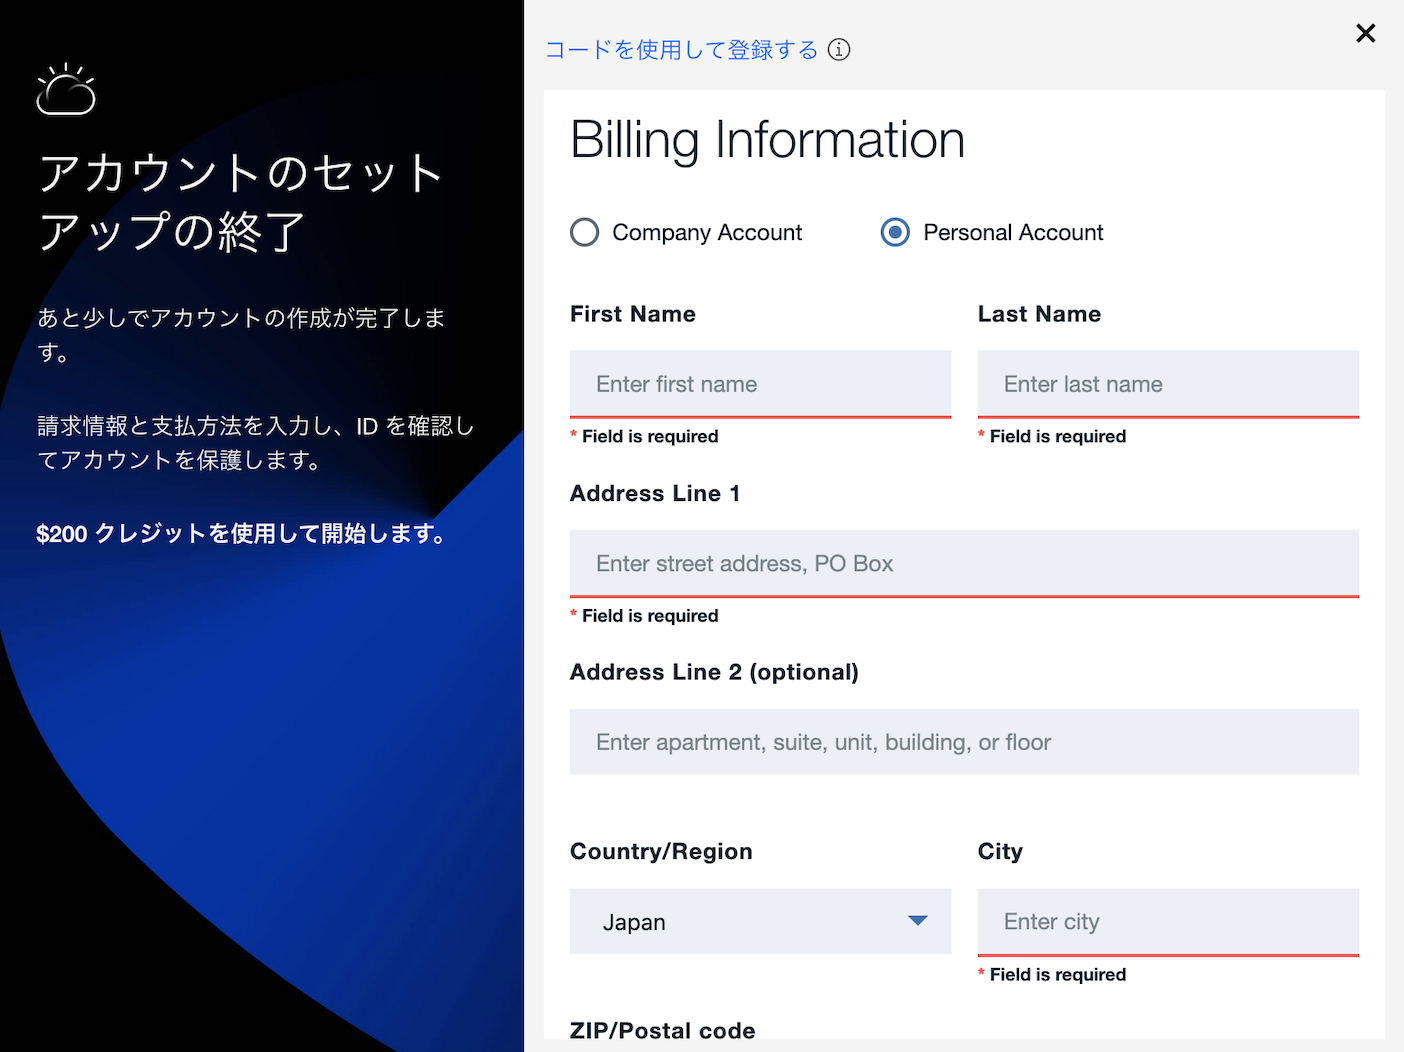Viewport: 1404px width, 1052px height.
Task: Click the Country/Region dropdown arrow icon
Action: click(x=917, y=921)
